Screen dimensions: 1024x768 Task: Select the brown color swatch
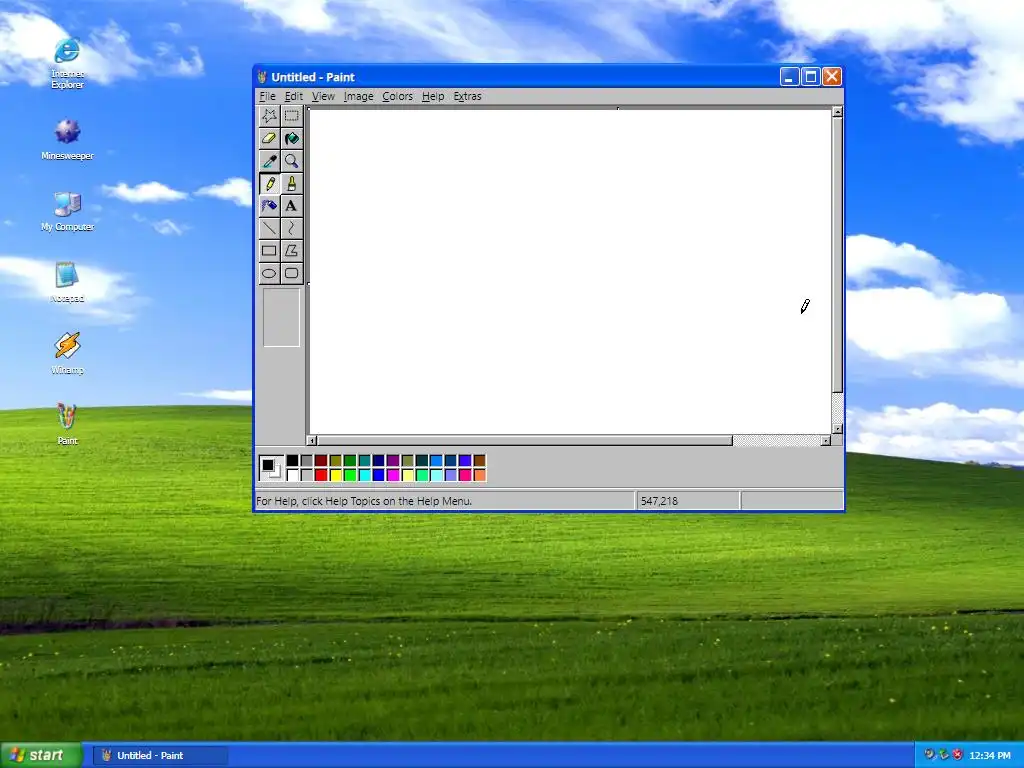point(479,460)
